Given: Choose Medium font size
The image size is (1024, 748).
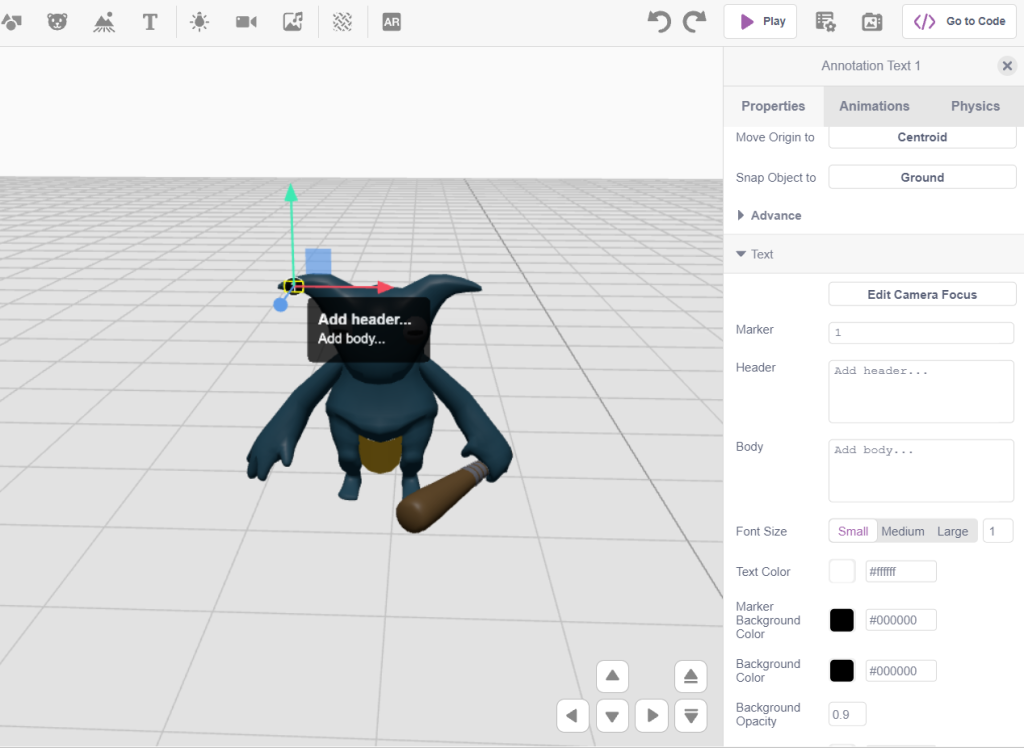Looking at the screenshot, I should (x=902, y=531).
